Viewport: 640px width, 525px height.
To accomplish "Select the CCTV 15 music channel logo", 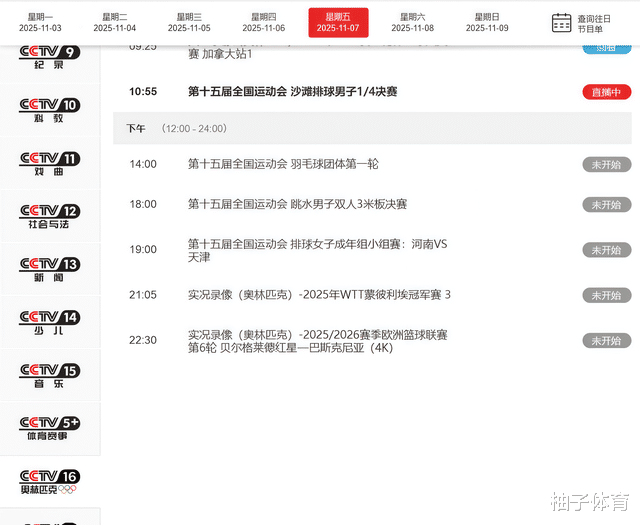I will point(49,376).
